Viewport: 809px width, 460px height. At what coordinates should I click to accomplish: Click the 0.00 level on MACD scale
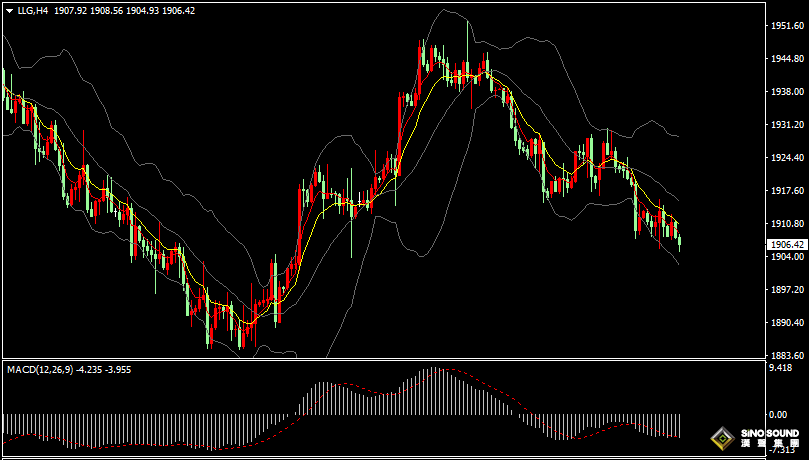pyautogui.click(x=776, y=414)
